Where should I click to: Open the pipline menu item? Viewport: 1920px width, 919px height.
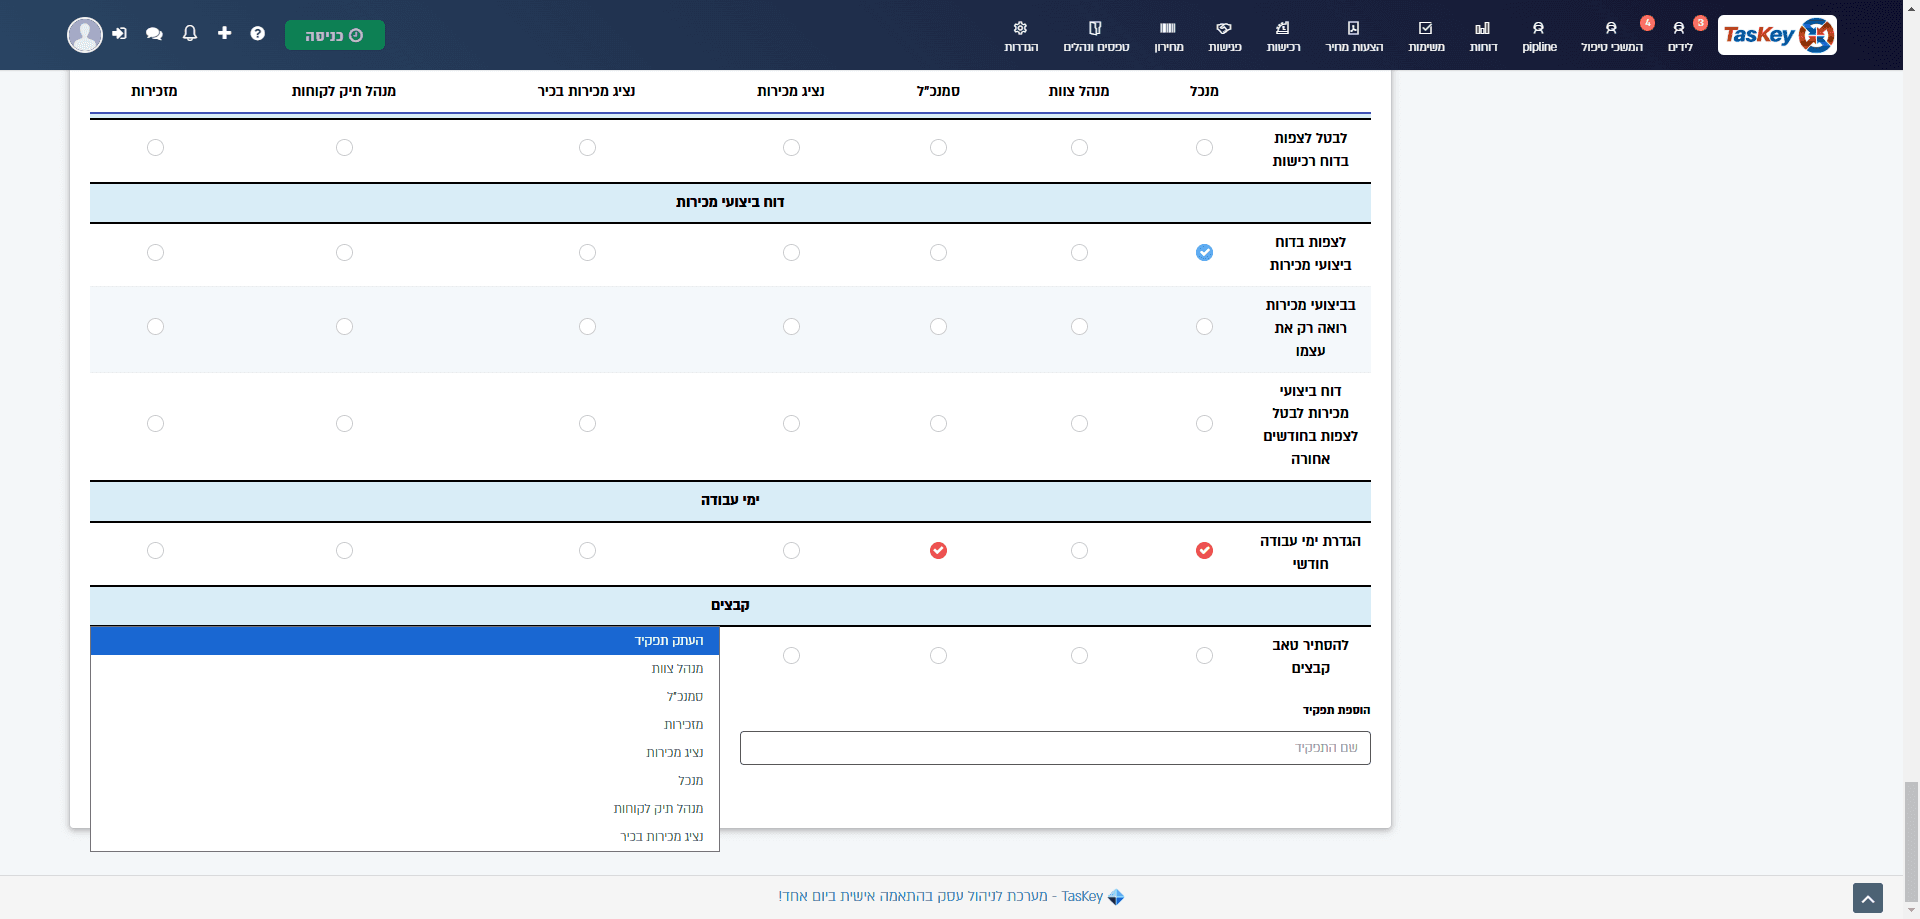[1539, 35]
